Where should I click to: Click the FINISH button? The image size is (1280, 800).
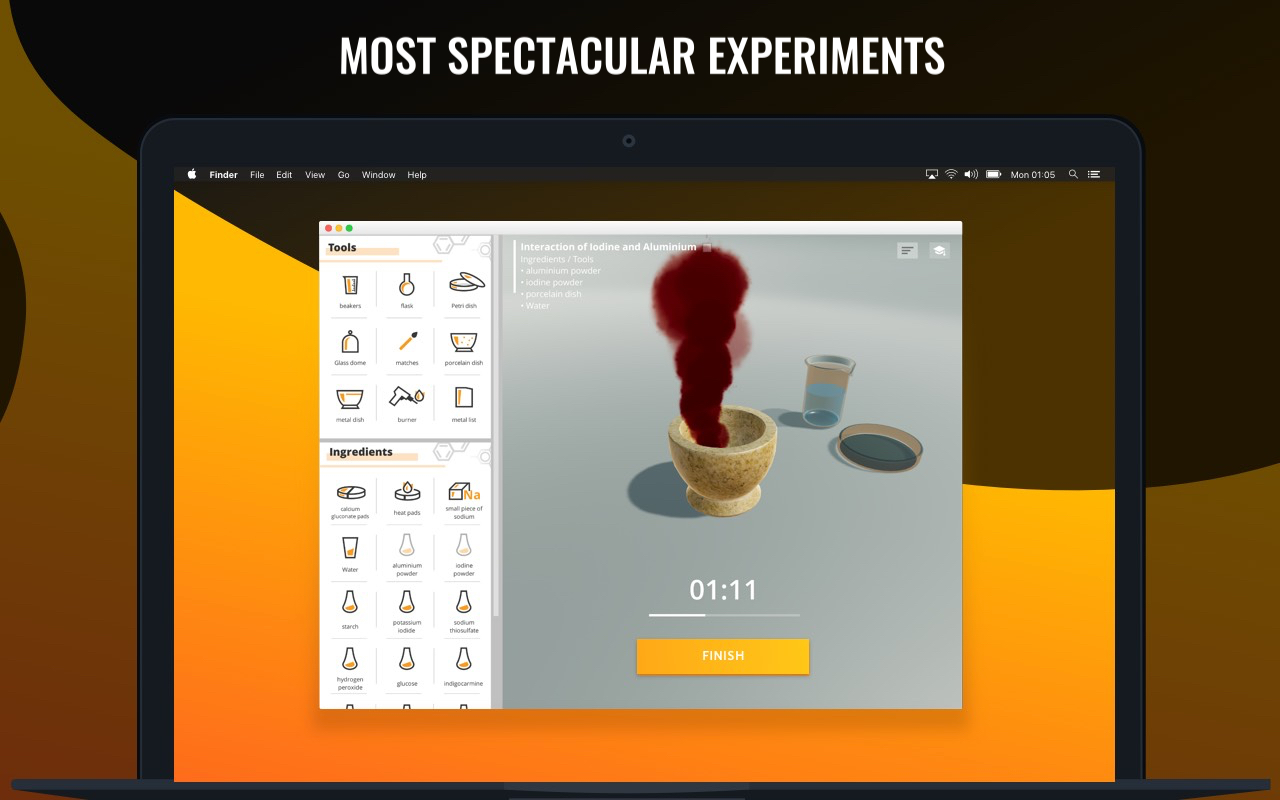tap(723, 656)
